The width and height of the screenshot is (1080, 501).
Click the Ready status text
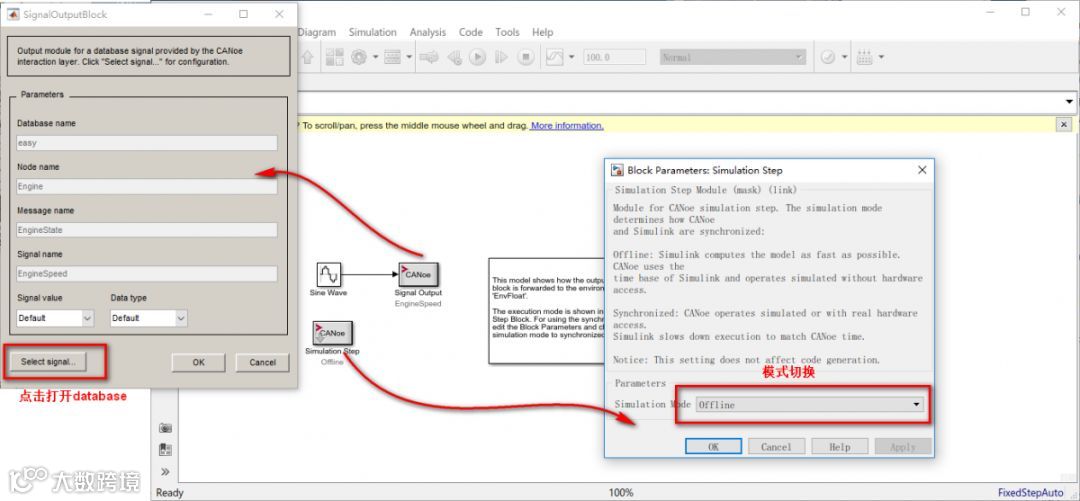[x=169, y=493]
